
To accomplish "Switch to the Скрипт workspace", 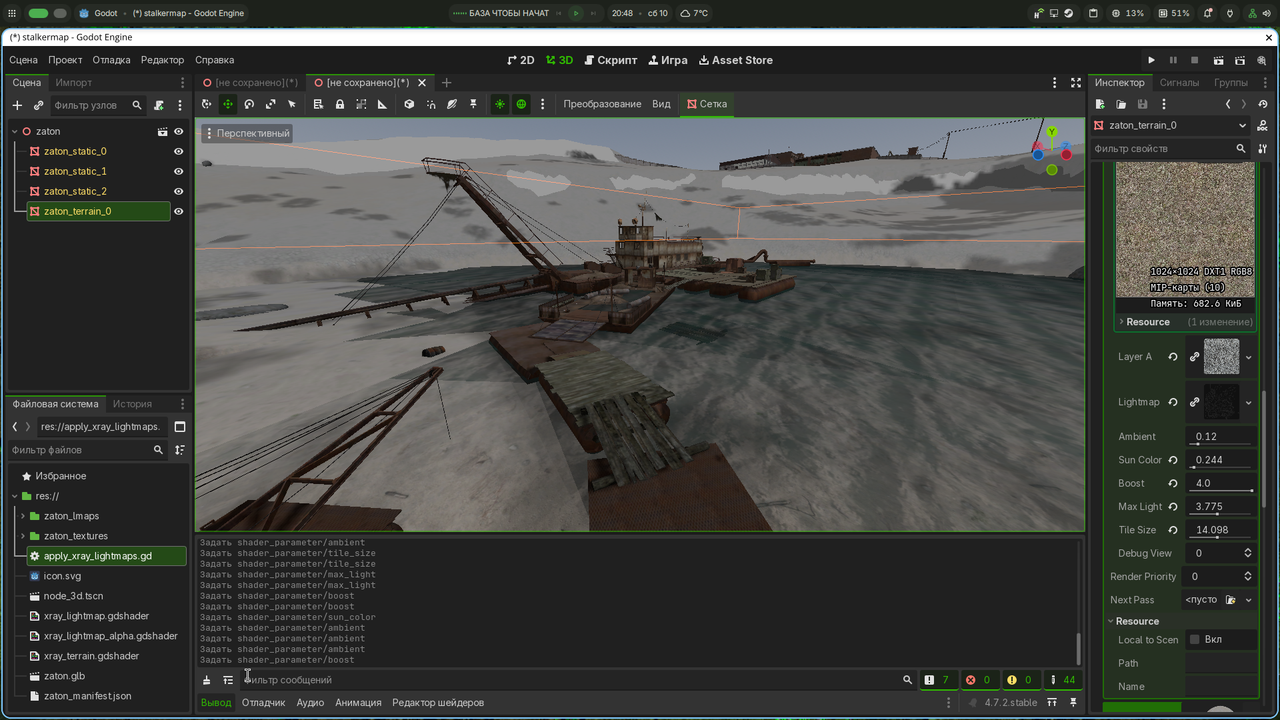I will tap(610, 60).
